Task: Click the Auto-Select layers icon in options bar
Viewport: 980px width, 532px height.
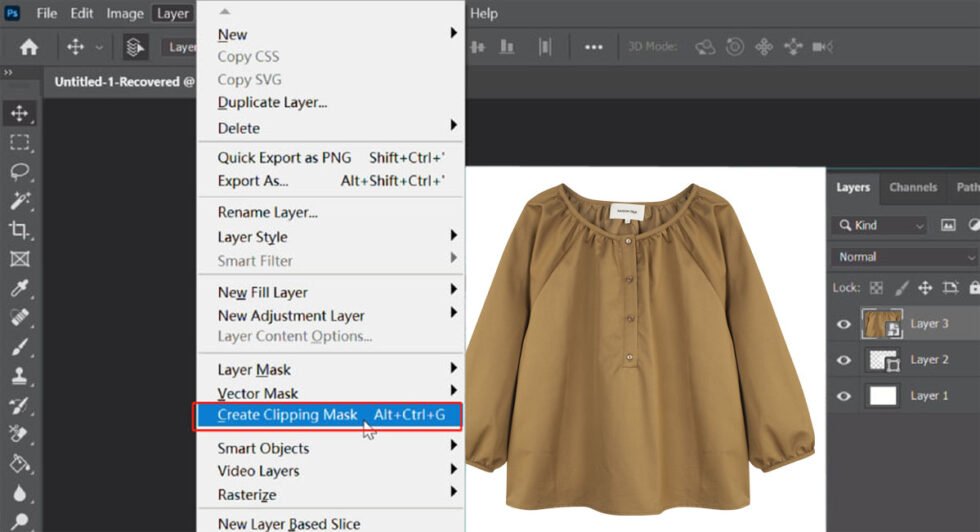Action: [x=134, y=47]
